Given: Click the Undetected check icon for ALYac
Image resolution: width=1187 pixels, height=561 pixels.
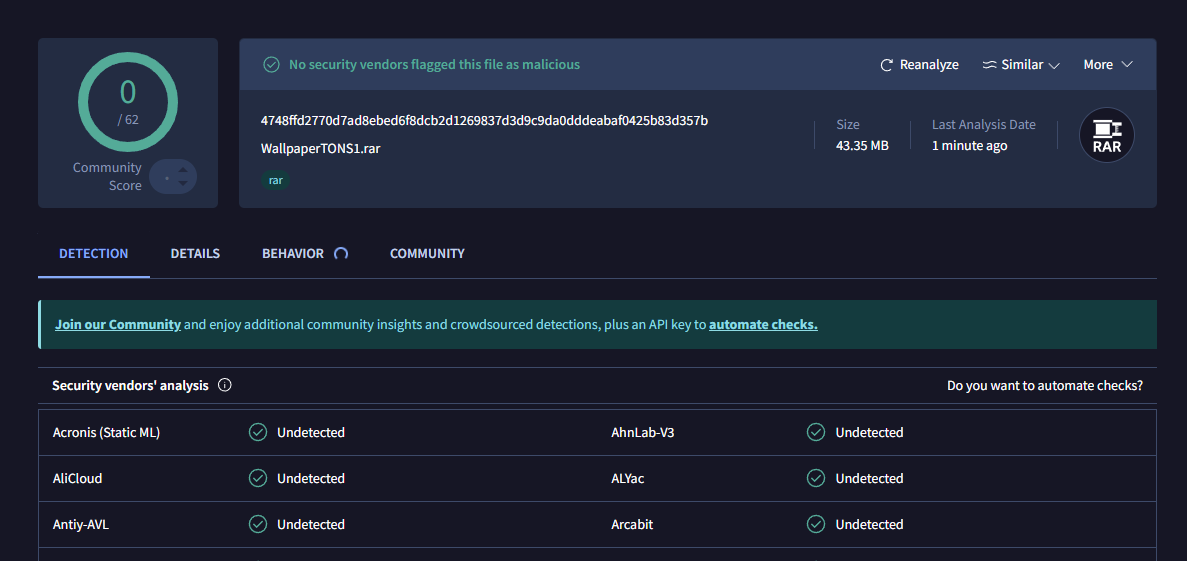Looking at the screenshot, I should point(816,479).
